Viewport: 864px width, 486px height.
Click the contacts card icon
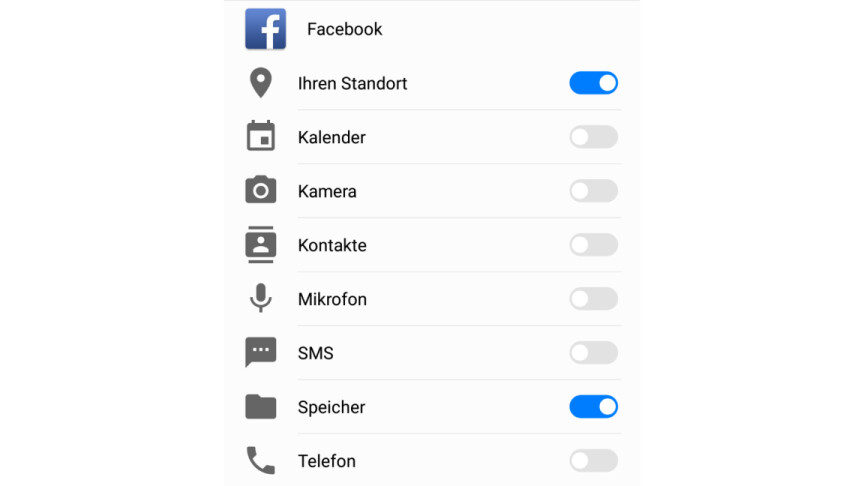[x=261, y=244]
